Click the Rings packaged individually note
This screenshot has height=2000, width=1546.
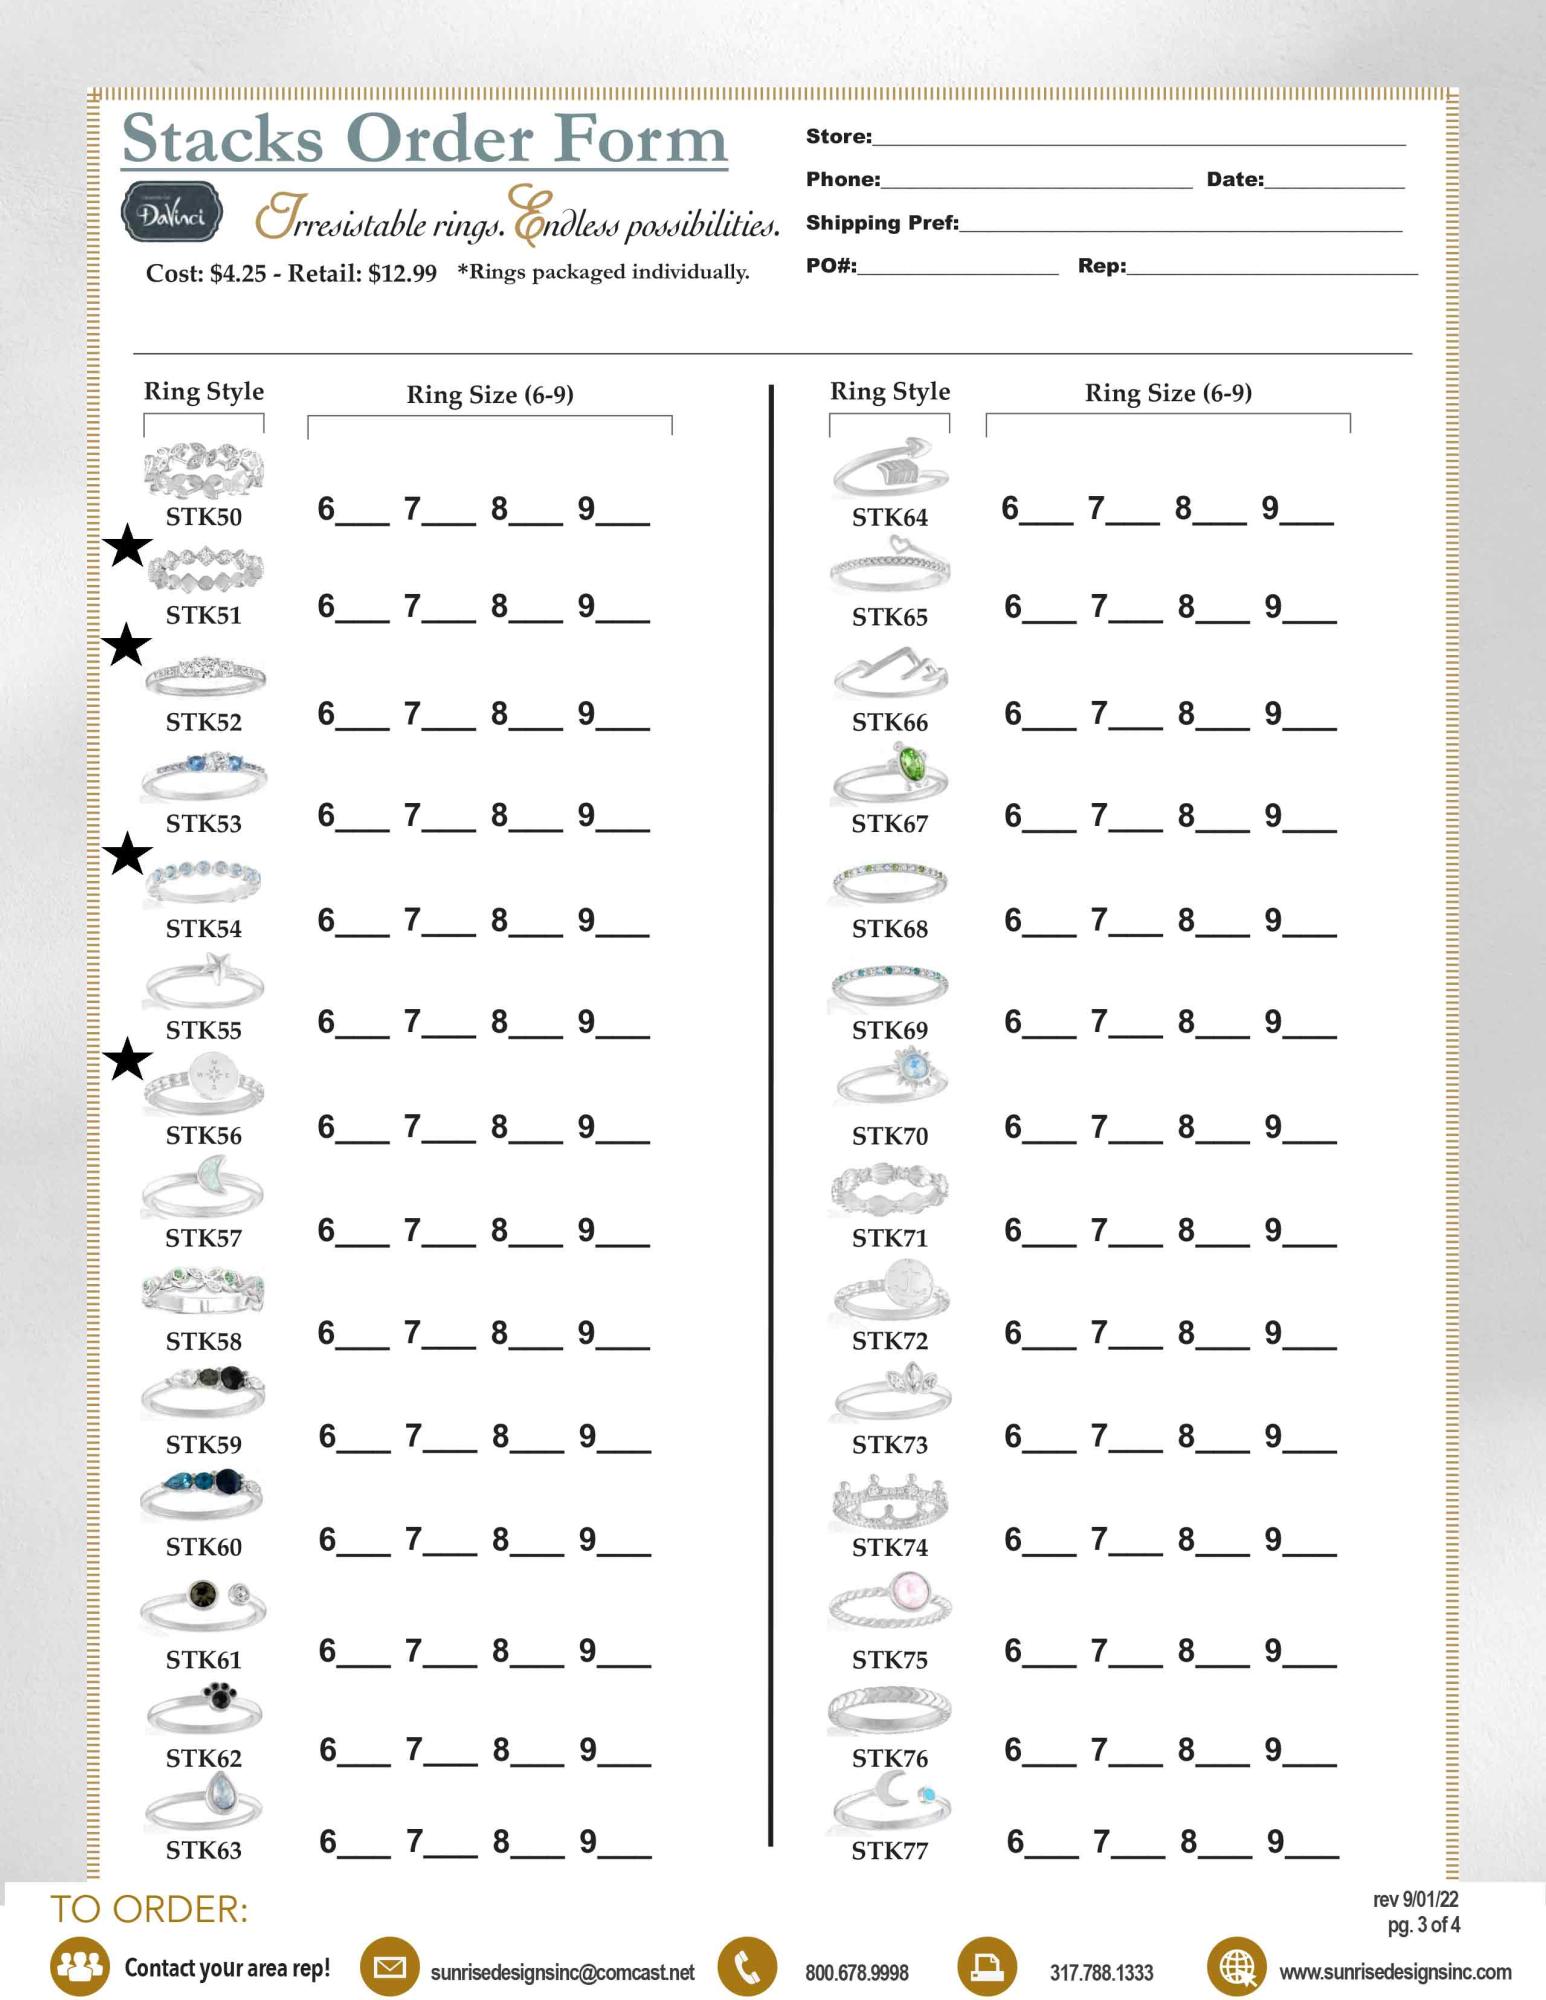[603, 272]
